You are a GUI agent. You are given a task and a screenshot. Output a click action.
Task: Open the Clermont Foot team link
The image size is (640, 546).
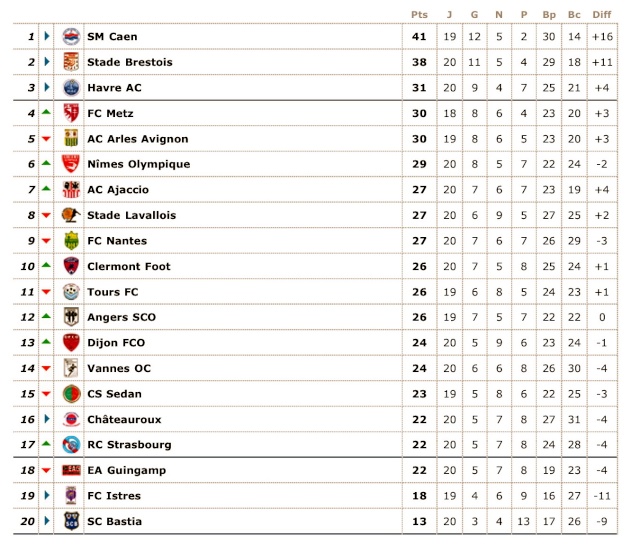tap(129, 266)
